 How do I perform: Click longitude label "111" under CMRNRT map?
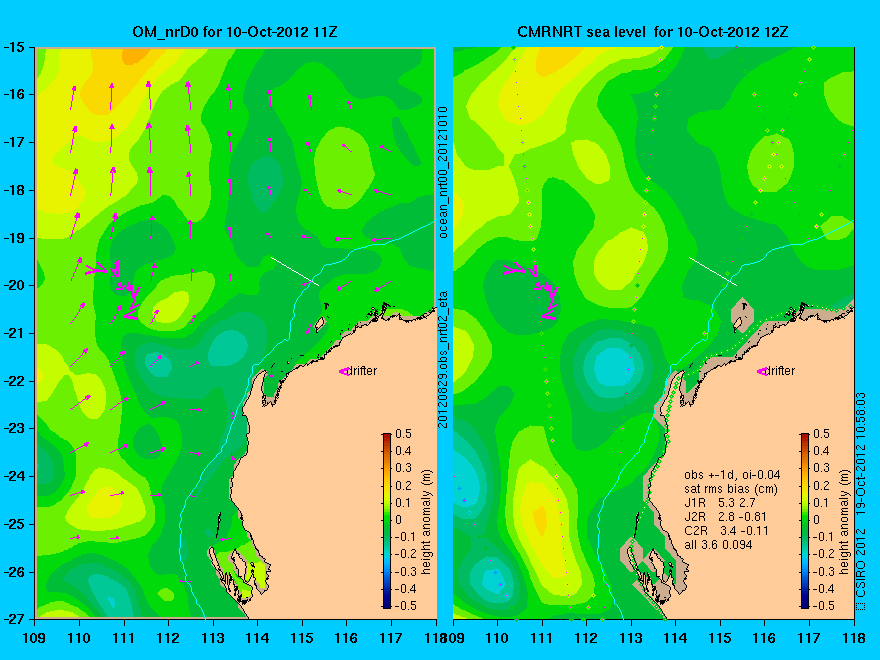[542, 638]
